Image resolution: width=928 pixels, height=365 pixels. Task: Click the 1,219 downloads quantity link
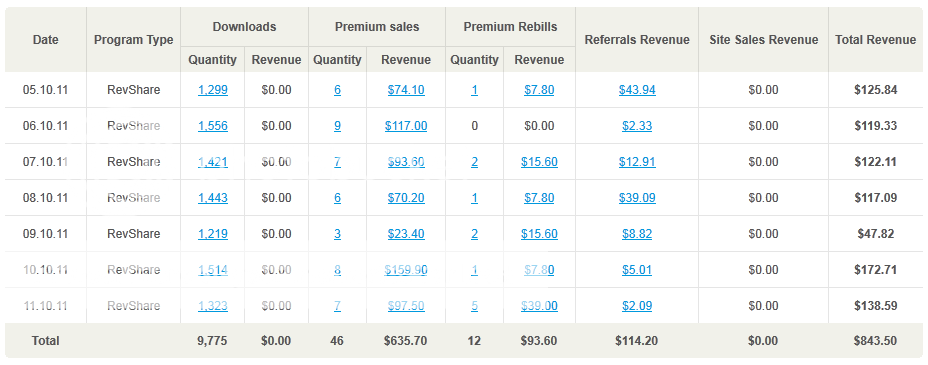(x=212, y=234)
